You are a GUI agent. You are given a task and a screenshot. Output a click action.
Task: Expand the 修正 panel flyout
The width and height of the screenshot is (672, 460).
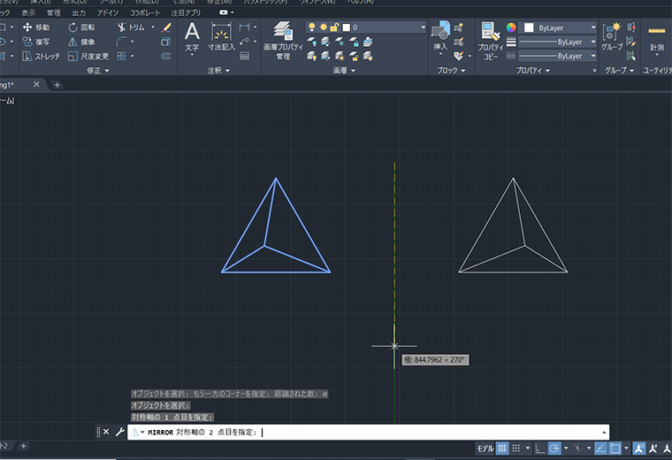coord(100,71)
